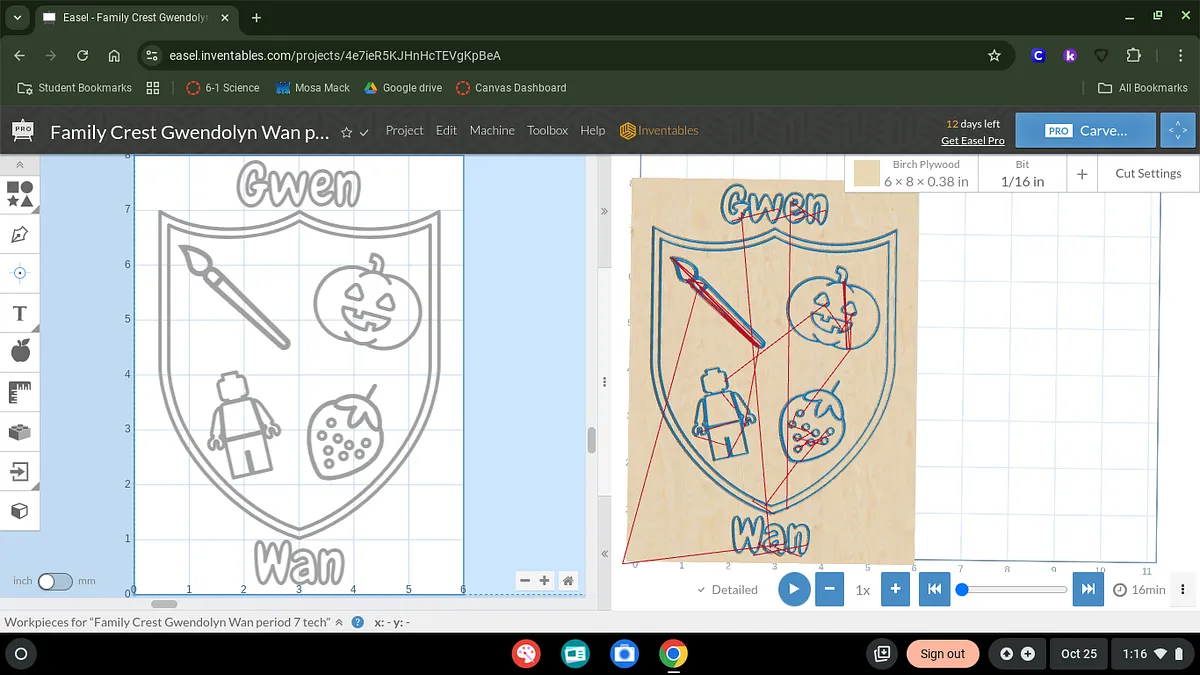Image resolution: width=1200 pixels, height=675 pixels.
Task: Click the Import file icon
Action: pyautogui.click(x=19, y=471)
